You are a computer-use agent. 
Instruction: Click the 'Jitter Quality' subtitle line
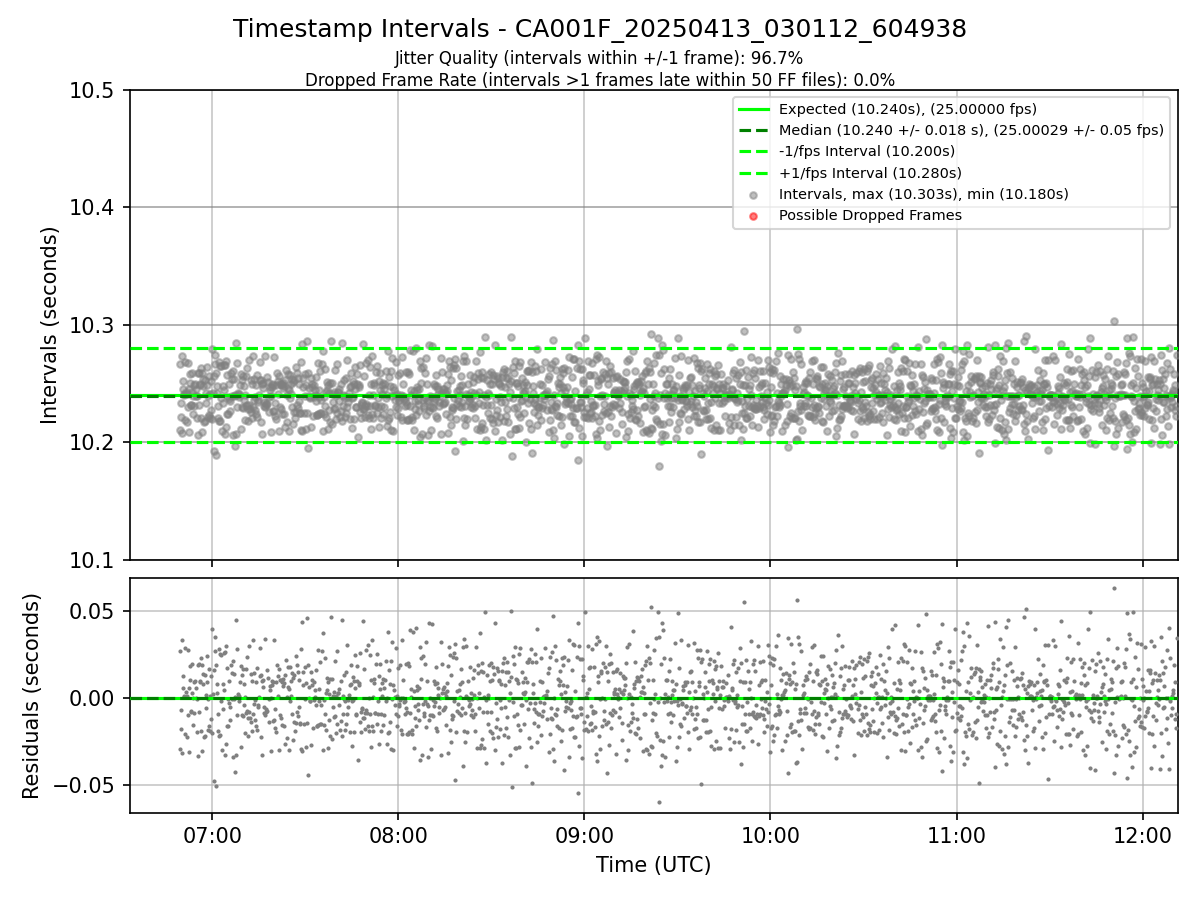point(599,59)
